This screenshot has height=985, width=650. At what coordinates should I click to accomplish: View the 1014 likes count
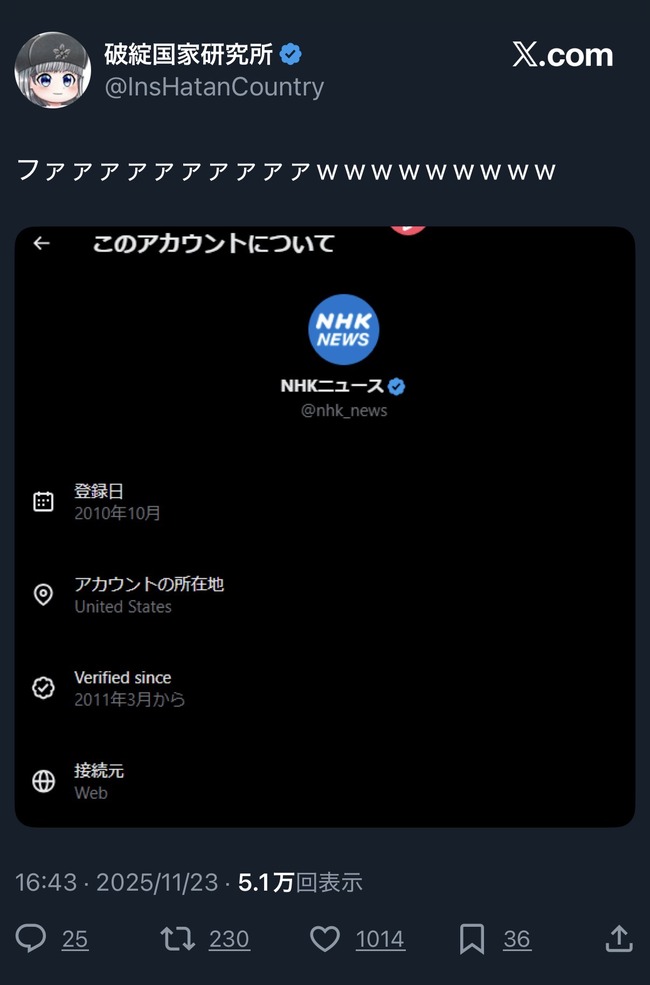[x=380, y=939]
